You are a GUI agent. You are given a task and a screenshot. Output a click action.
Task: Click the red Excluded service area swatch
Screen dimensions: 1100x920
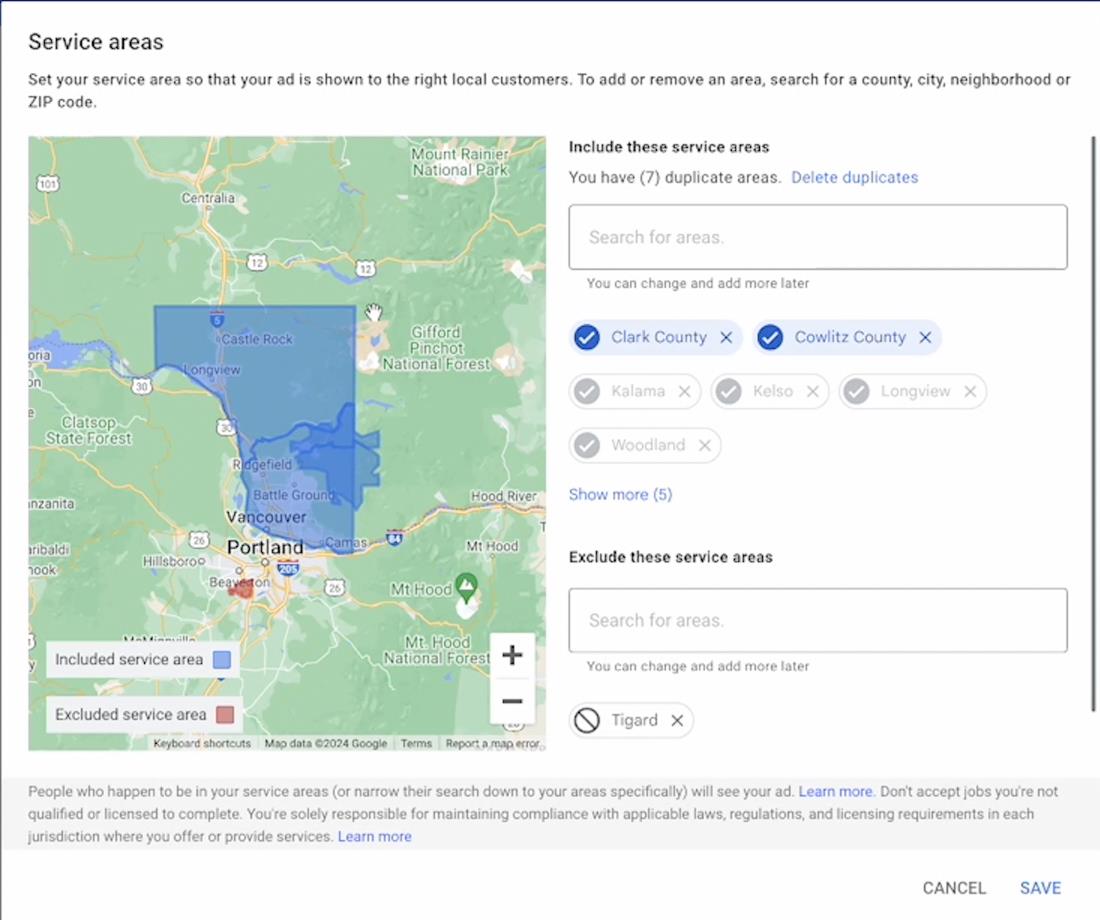tap(224, 714)
